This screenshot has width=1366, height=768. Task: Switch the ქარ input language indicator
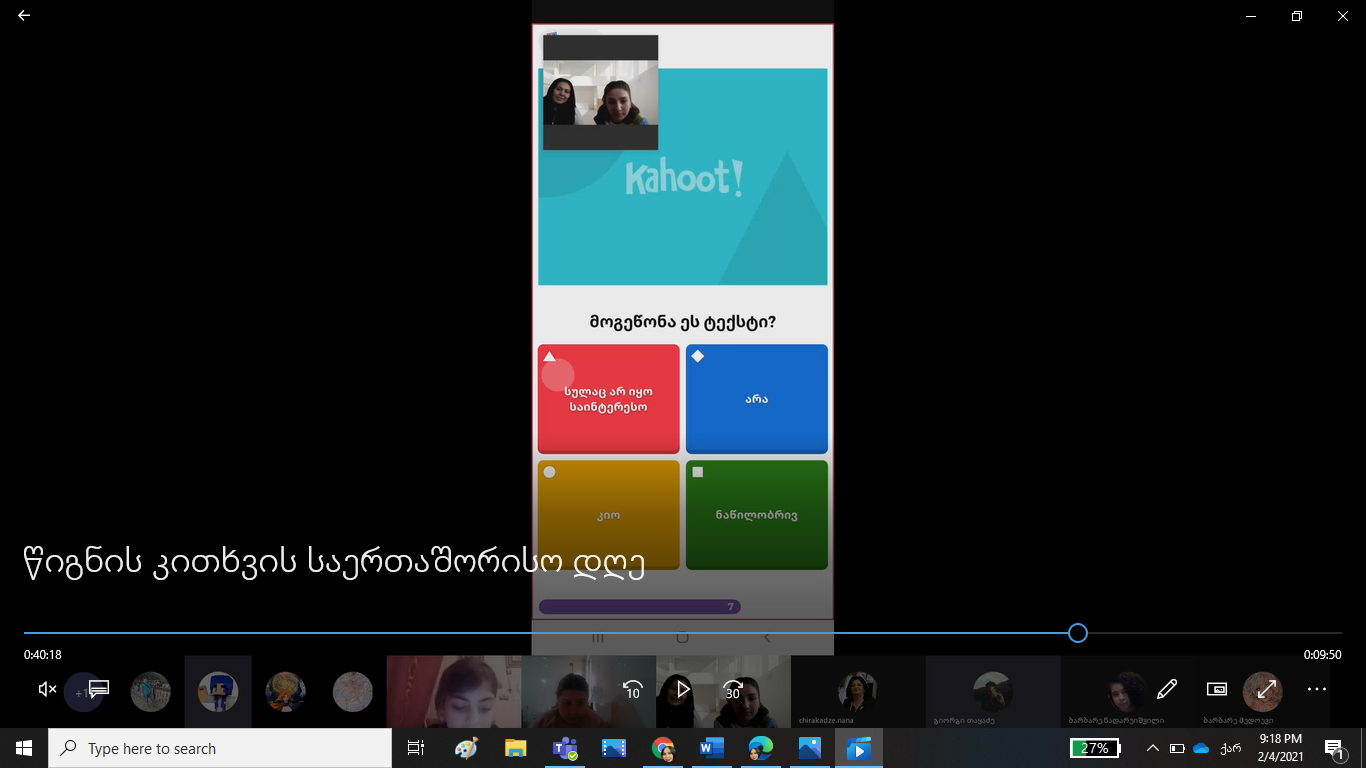click(x=1231, y=748)
